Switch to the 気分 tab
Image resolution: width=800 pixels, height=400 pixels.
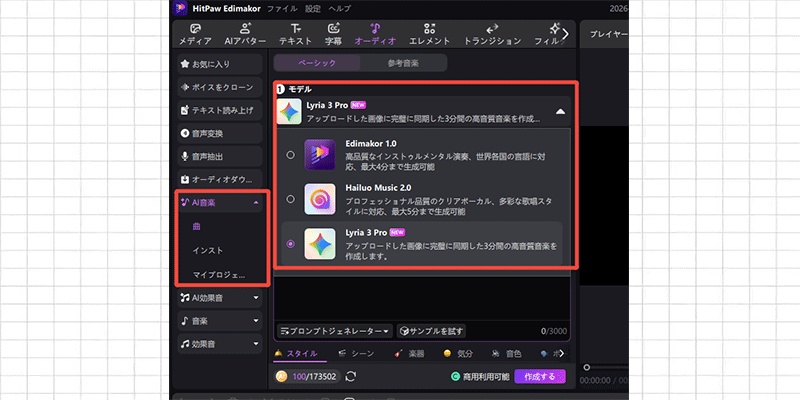point(458,354)
